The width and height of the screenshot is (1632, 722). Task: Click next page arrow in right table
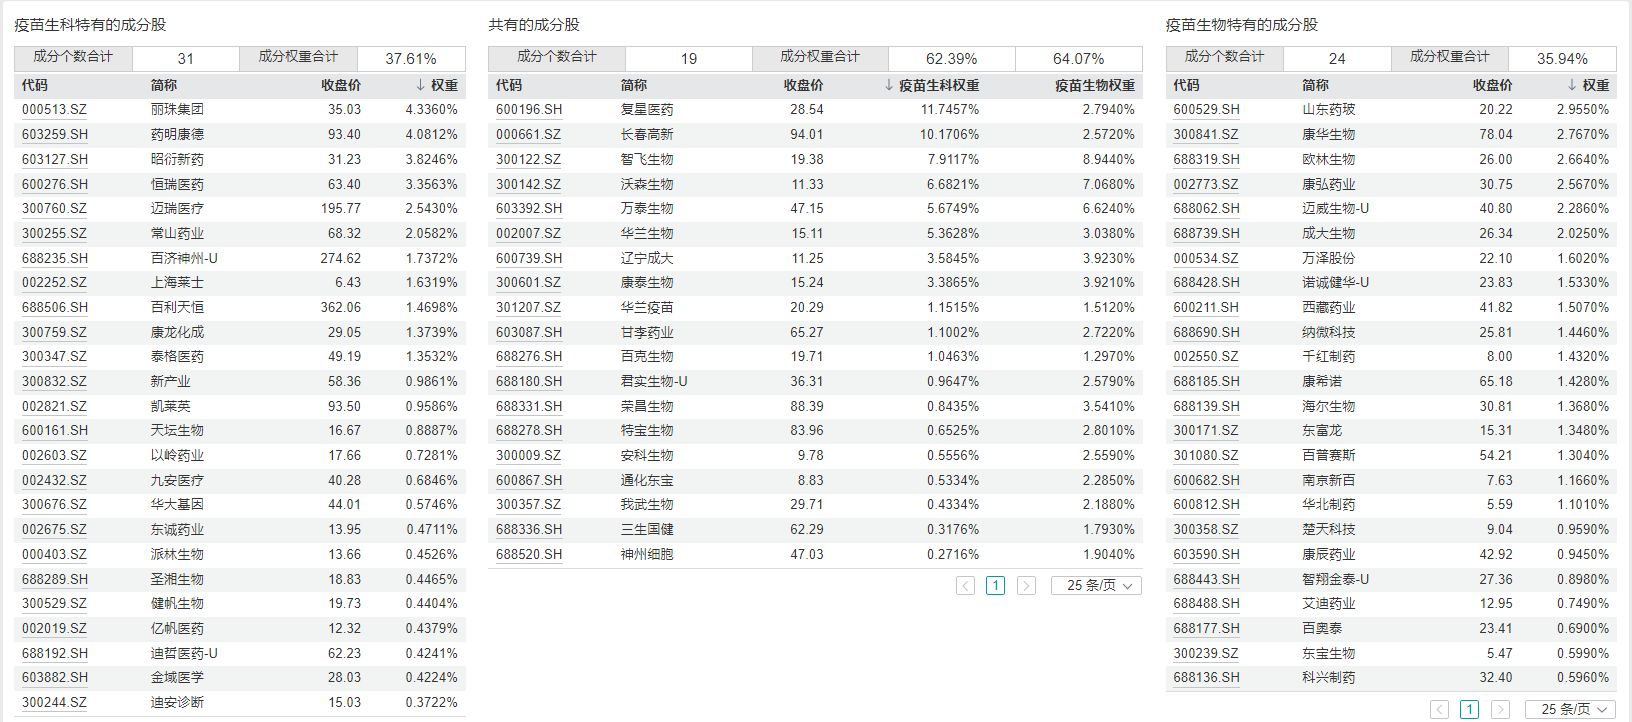tap(1500, 710)
